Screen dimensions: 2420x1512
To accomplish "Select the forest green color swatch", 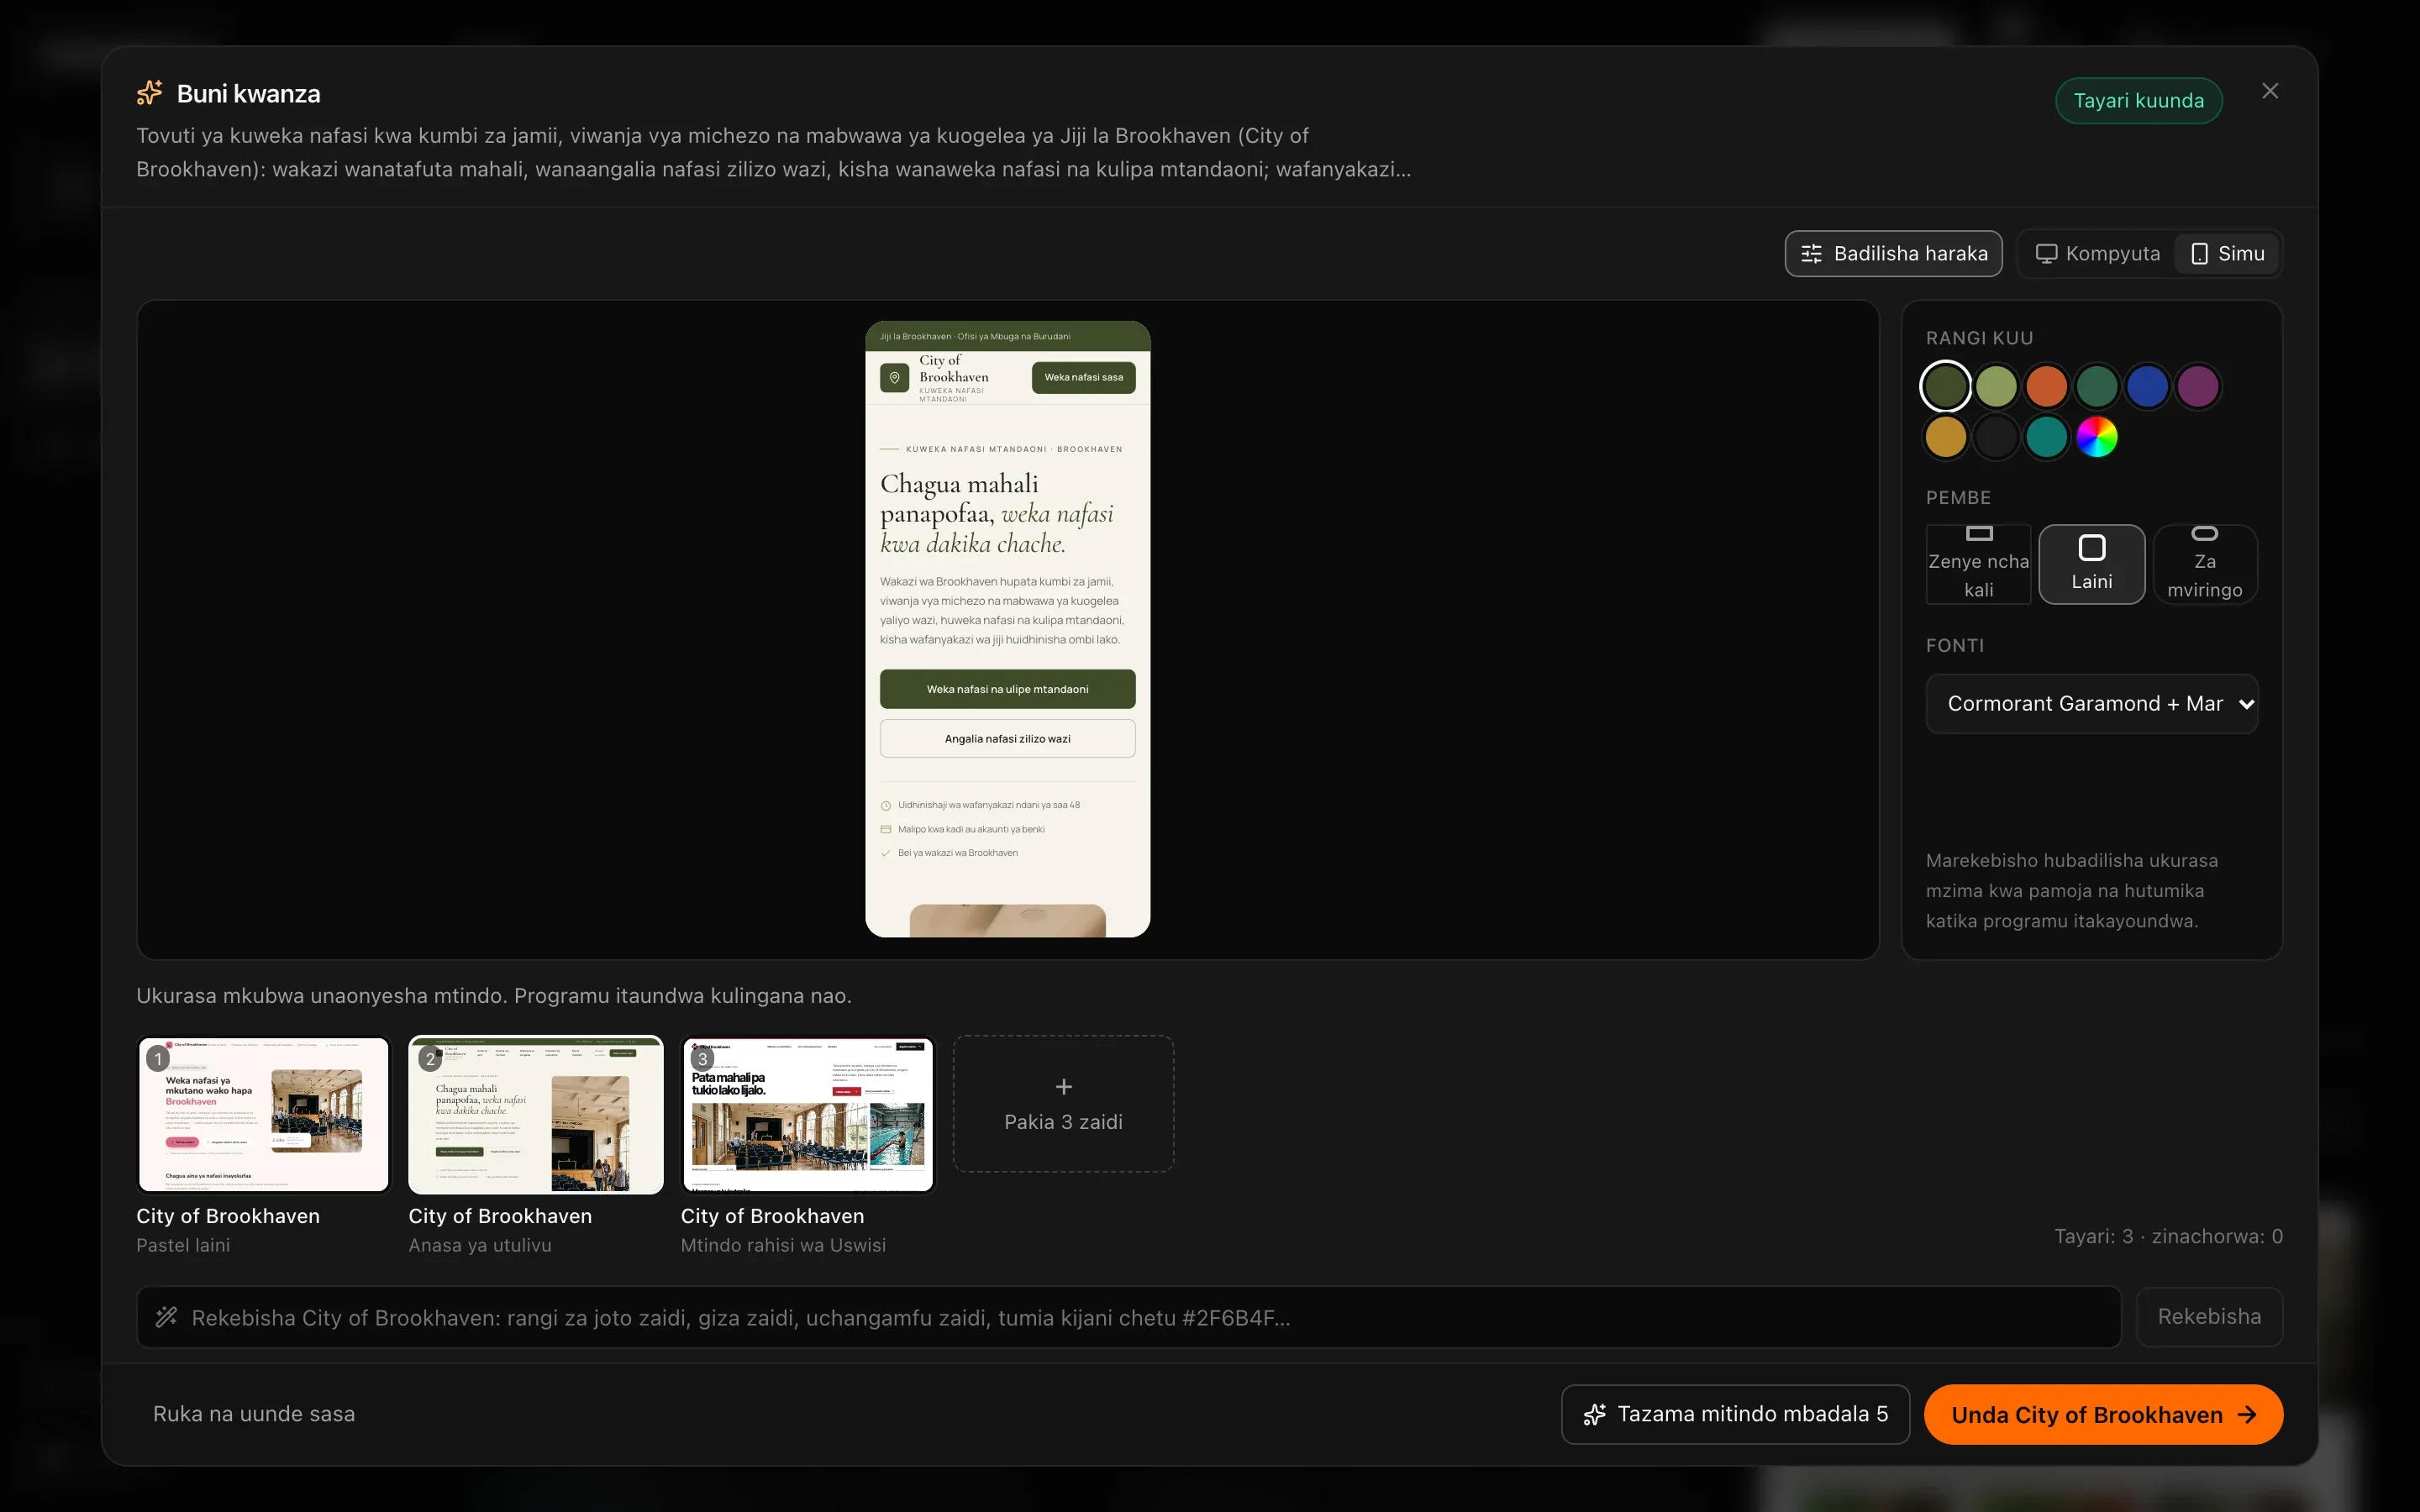I will click(2097, 387).
